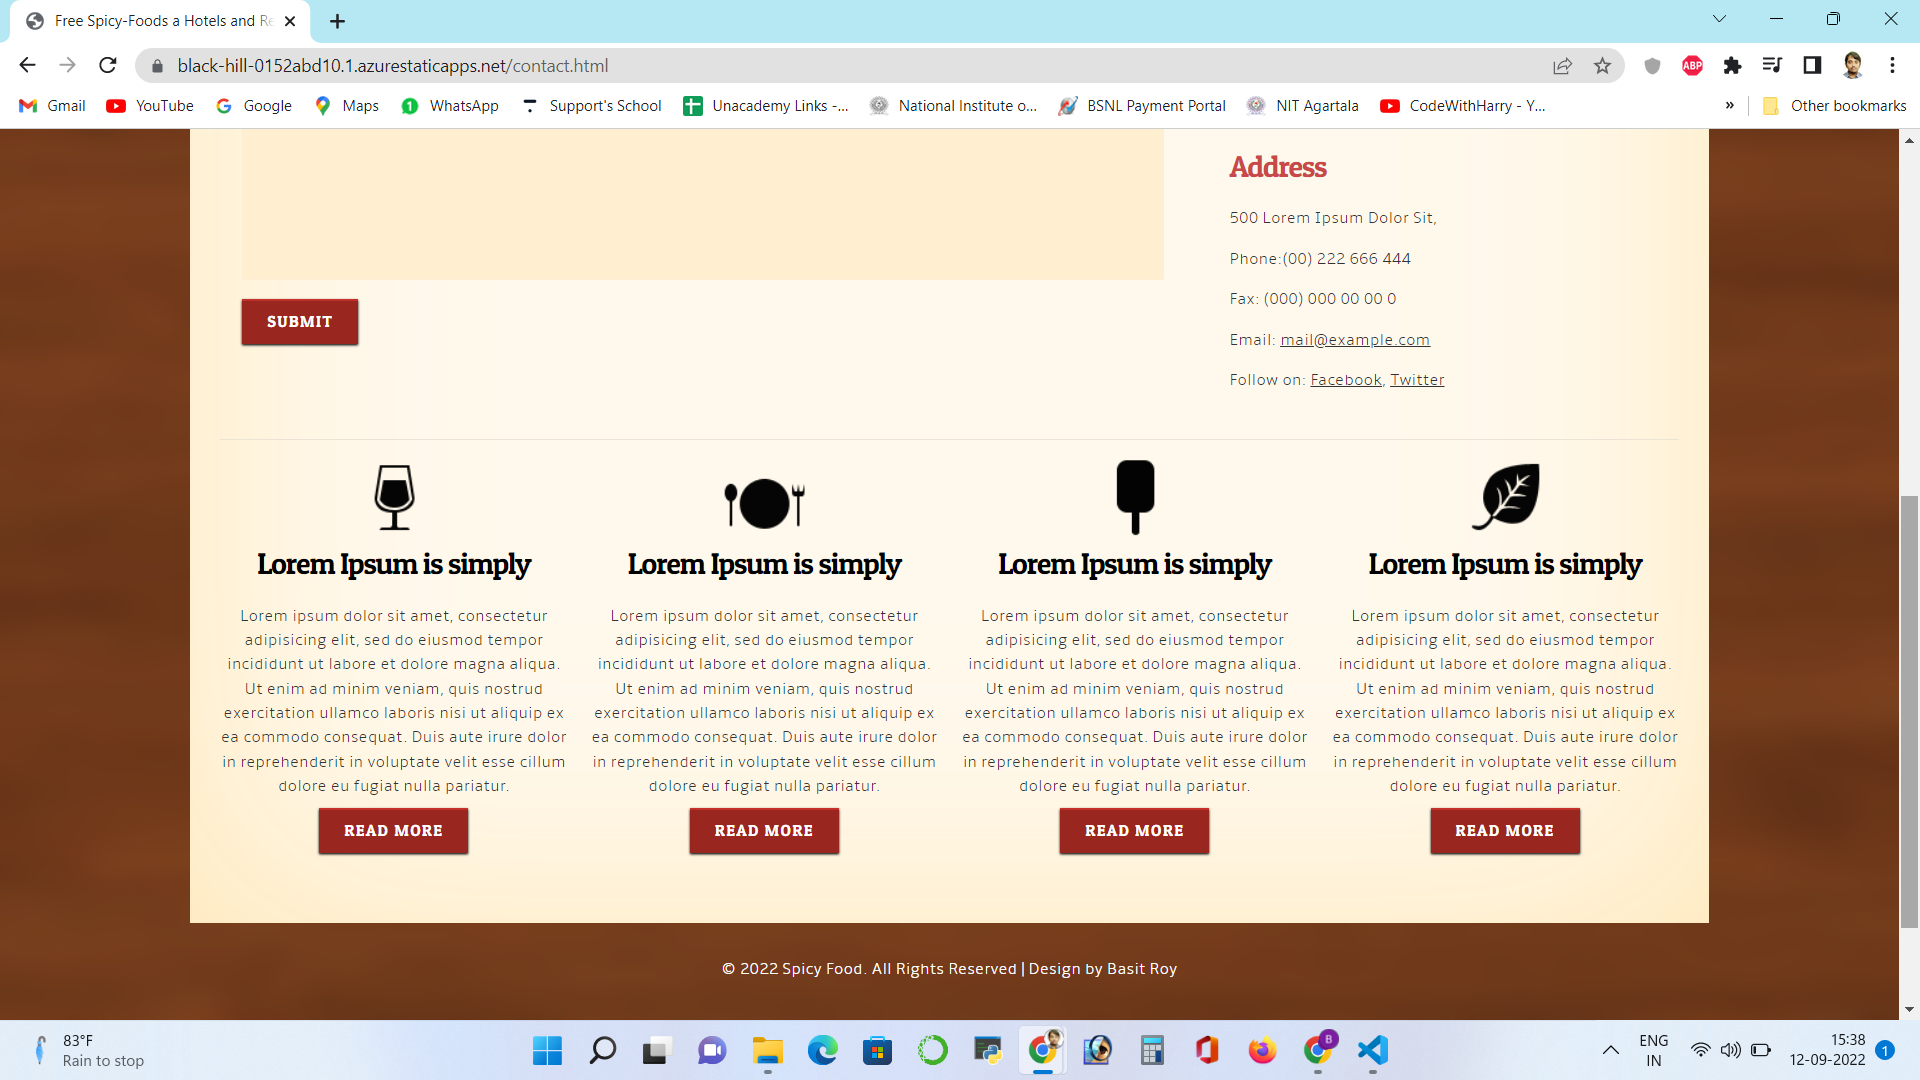Image resolution: width=1920 pixels, height=1080 pixels.
Task: Click the browser back arrow
Action: [x=27, y=66]
